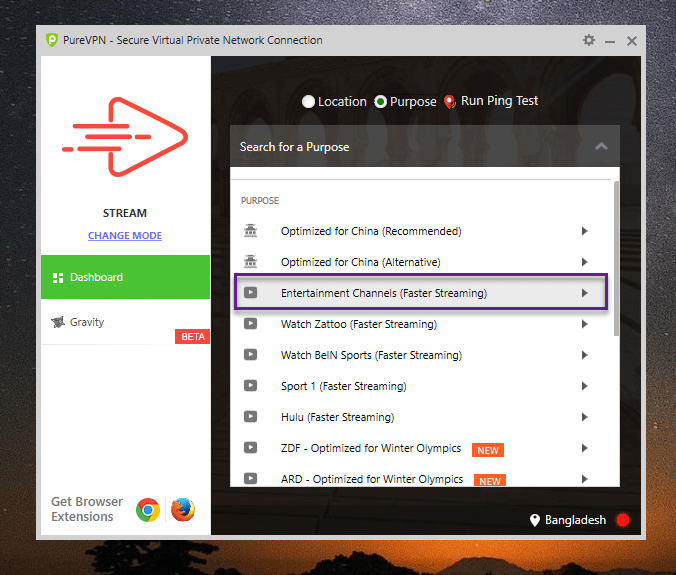Screen dimensions: 676x575
Task: Click the purpose list scrollbar
Action: coord(617,259)
